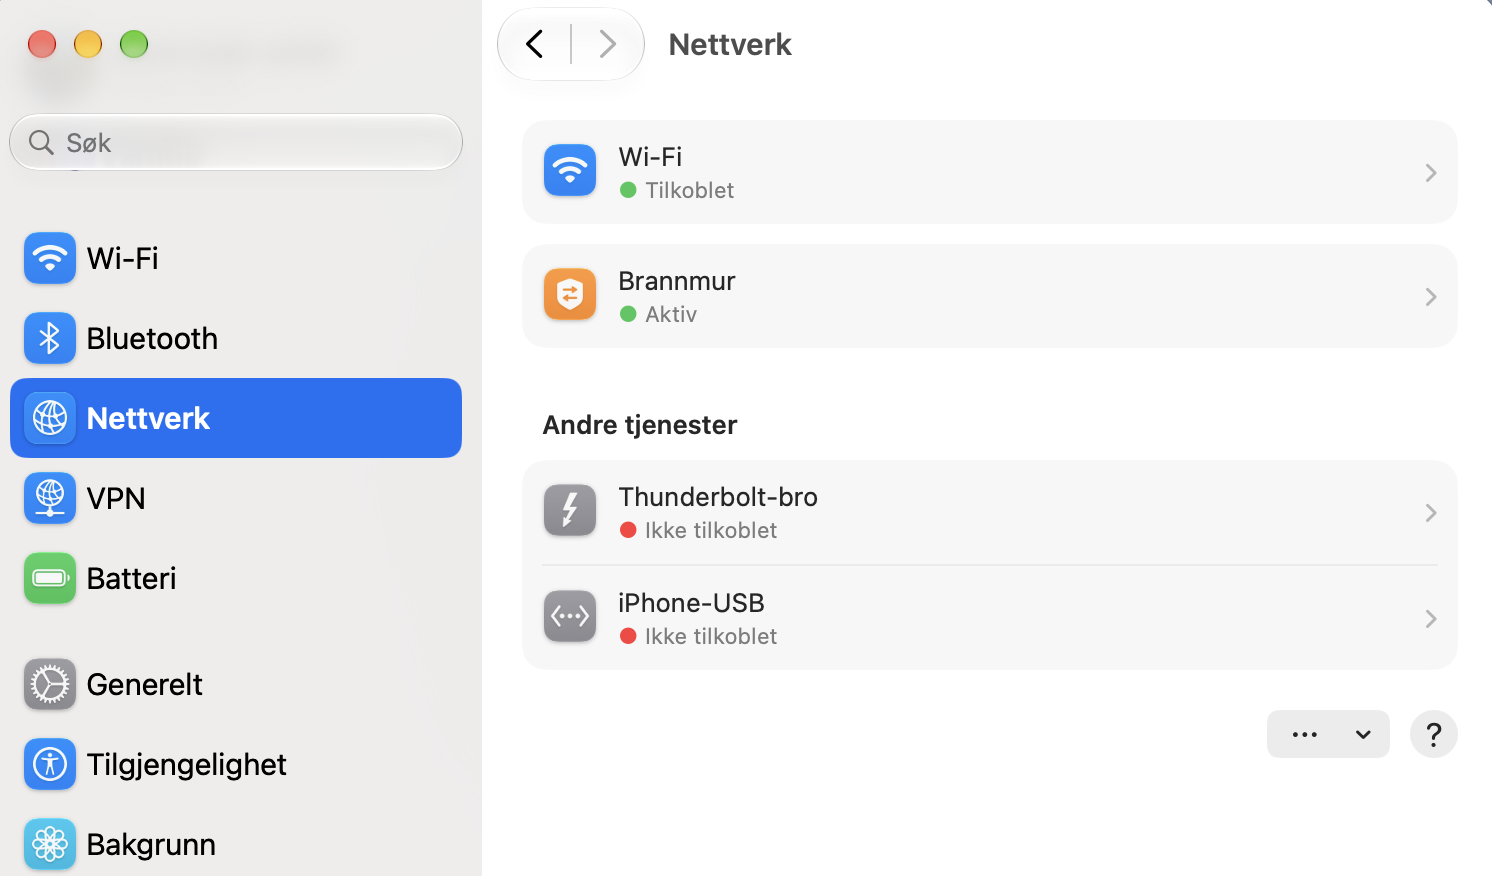This screenshot has height=876, width=1492.
Task: Click the green Batteri icon
Action: tap(50, 578)
